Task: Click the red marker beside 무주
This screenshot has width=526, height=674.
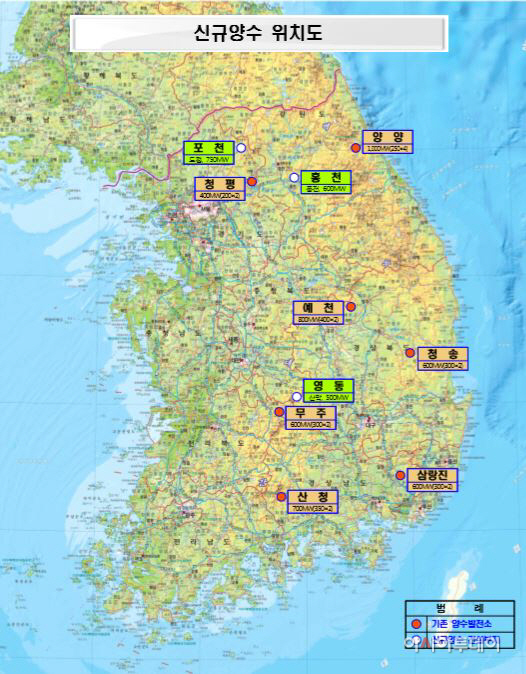Action: coord(279,412)
